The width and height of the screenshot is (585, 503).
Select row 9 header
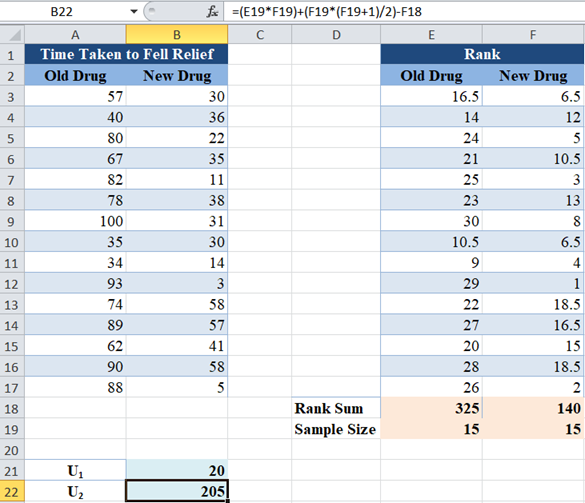pyautogui.click(x=11, y=222)
